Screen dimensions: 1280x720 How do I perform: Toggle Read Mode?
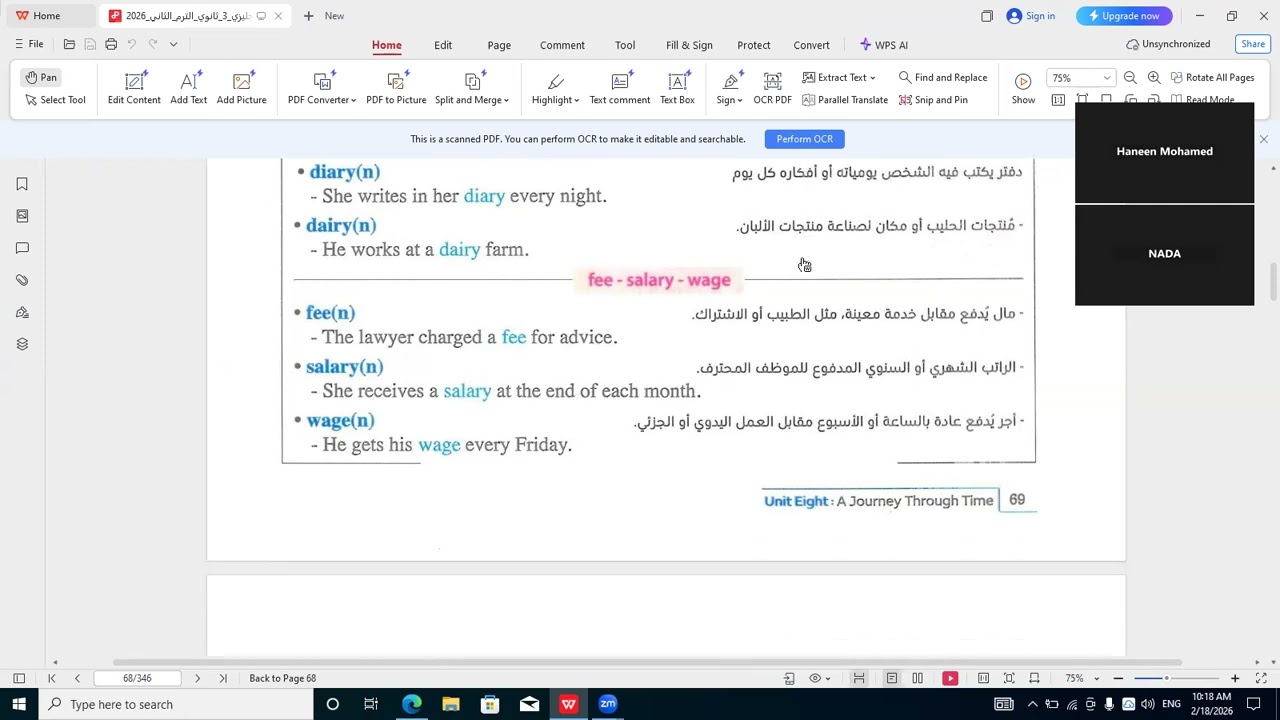point(1201,100)
